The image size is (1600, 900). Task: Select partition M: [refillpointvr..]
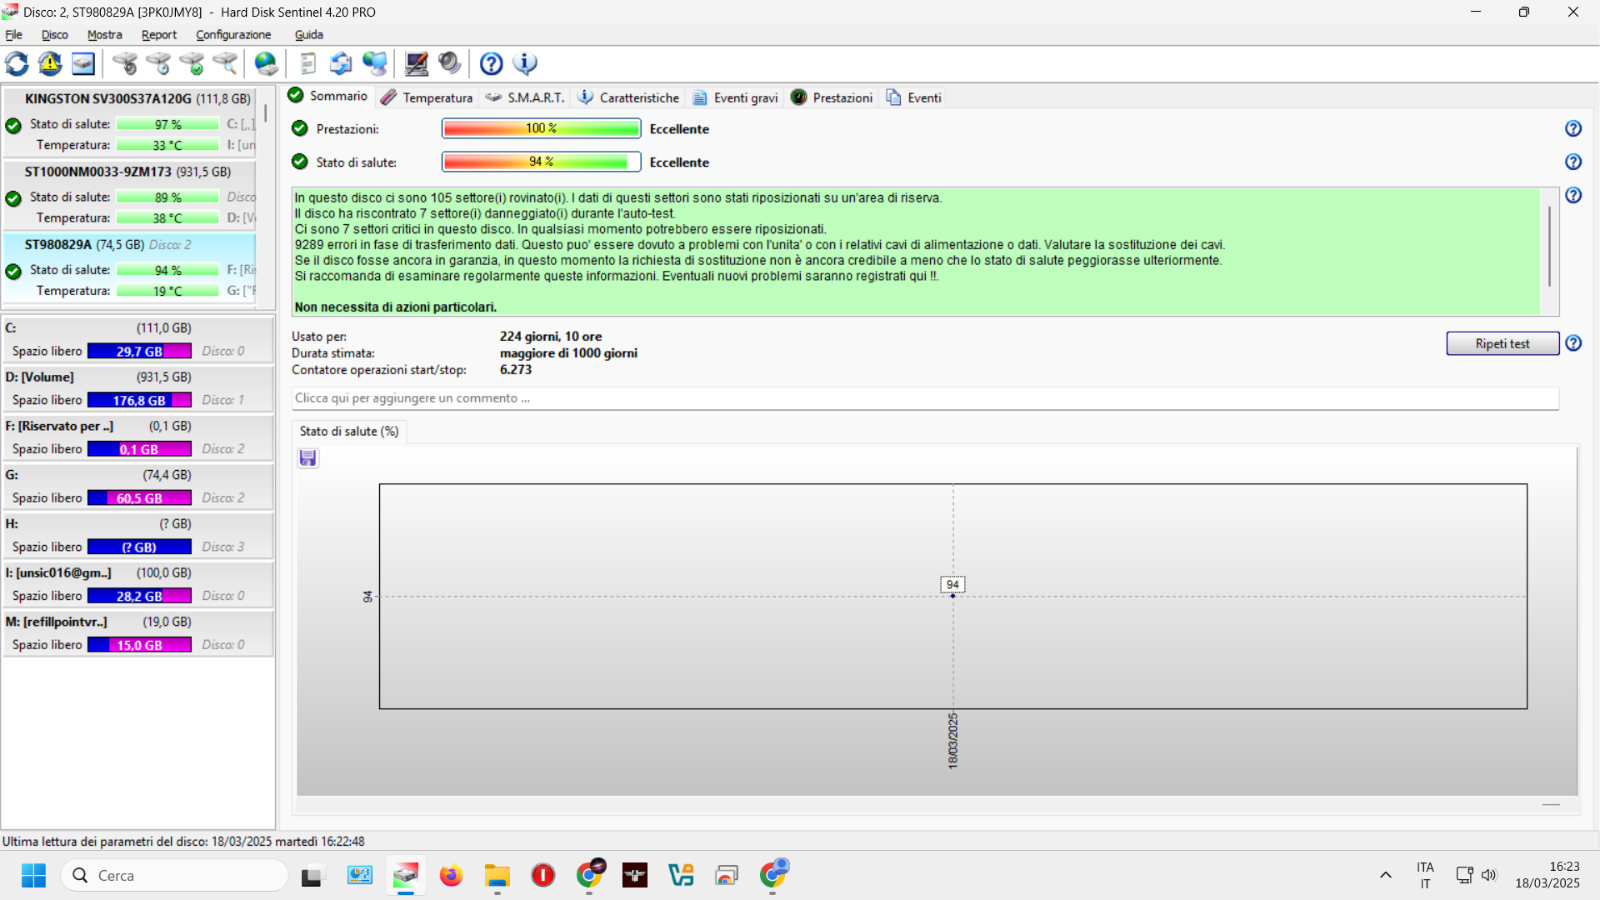click(x=138, y=633)
